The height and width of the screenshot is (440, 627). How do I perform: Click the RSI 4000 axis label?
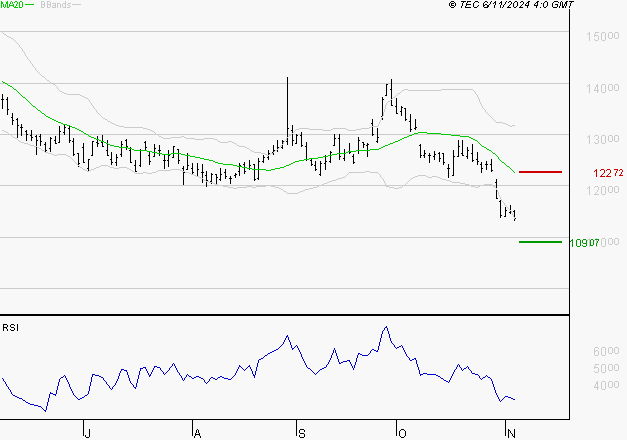606,385
